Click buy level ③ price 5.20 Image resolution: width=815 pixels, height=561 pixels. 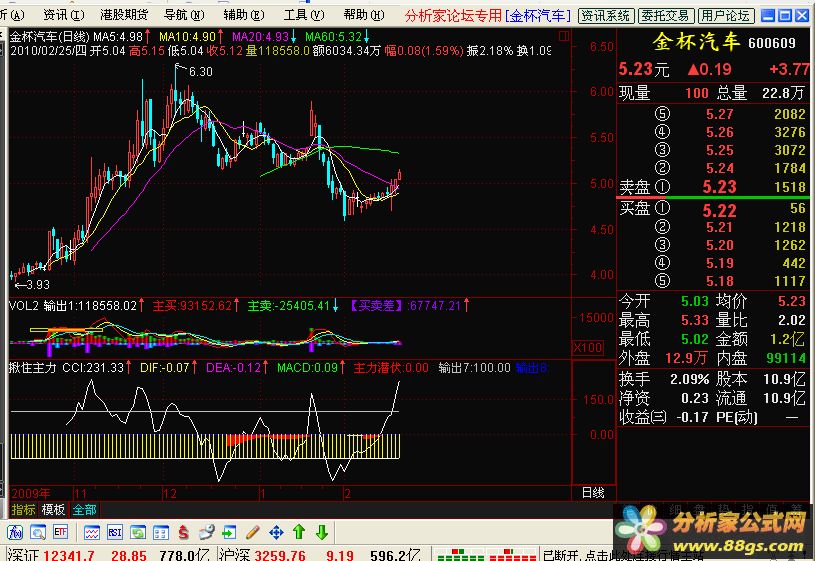tap(719, 245)
